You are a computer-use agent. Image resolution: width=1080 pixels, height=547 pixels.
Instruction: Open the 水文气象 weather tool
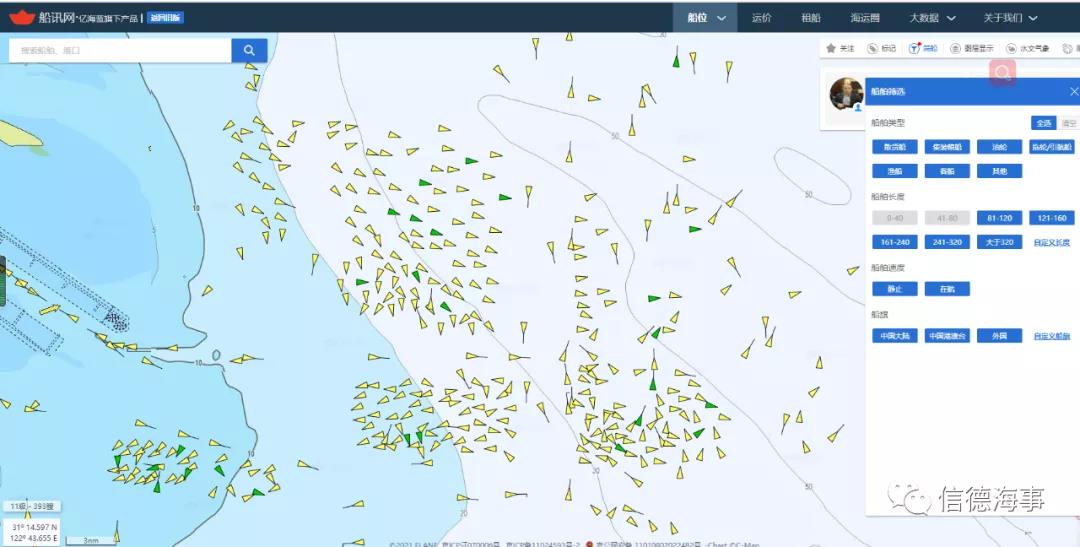(x=1012, y=48)
